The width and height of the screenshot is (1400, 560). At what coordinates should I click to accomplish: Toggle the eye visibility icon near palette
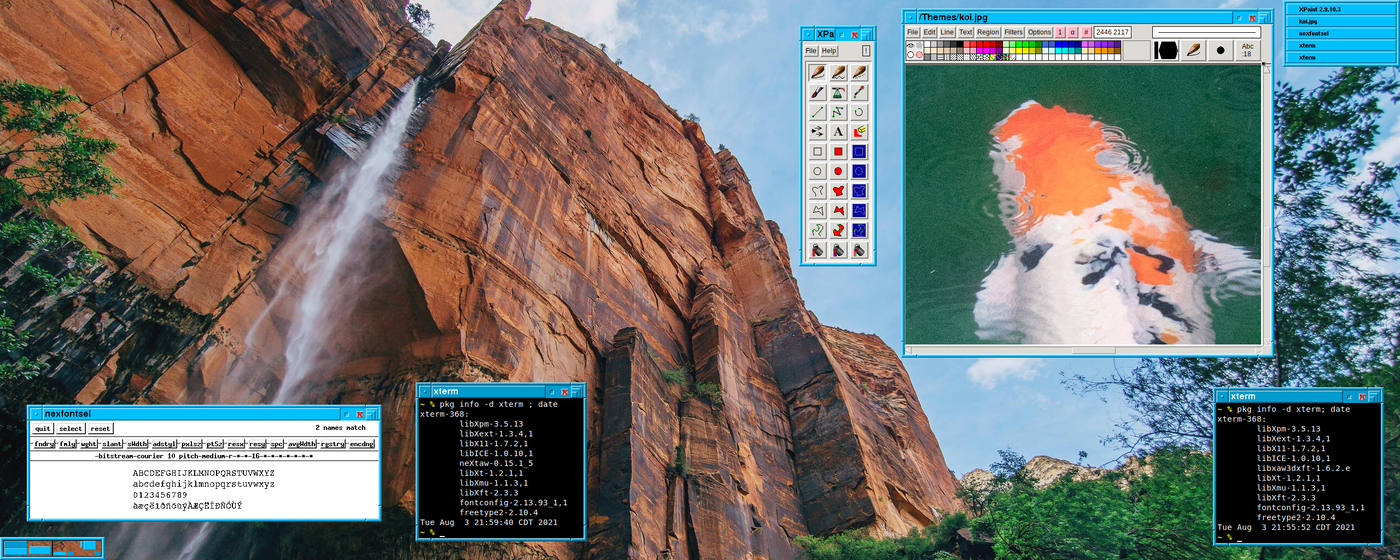pyautogui.click(x=910, y=45)
